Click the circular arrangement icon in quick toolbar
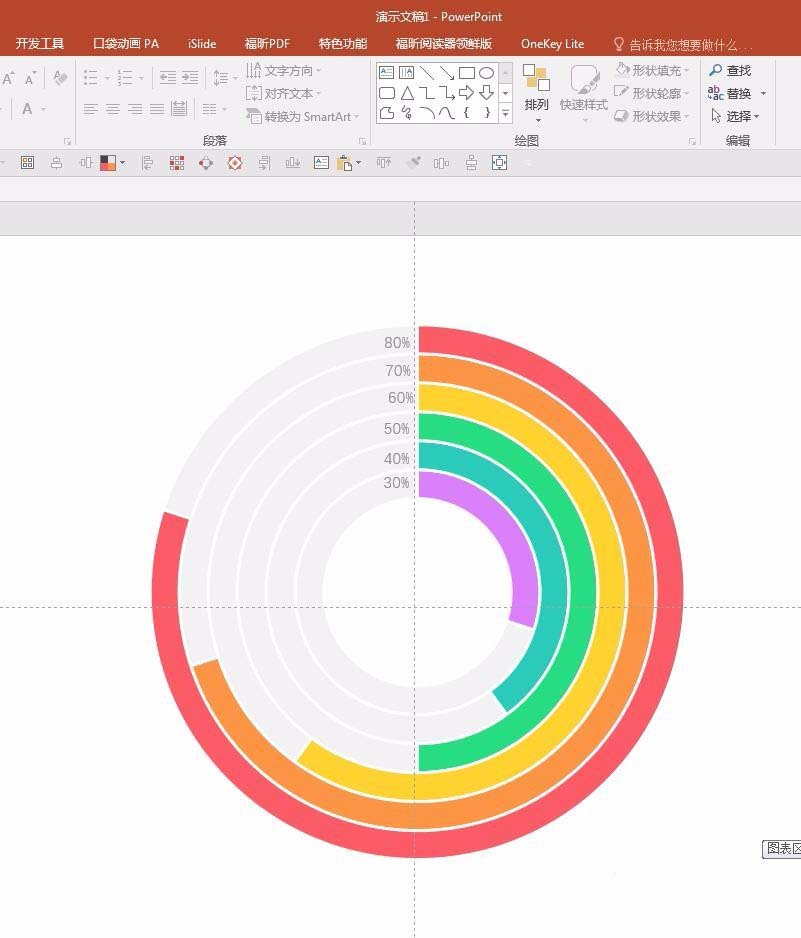 tap(206, 163)
